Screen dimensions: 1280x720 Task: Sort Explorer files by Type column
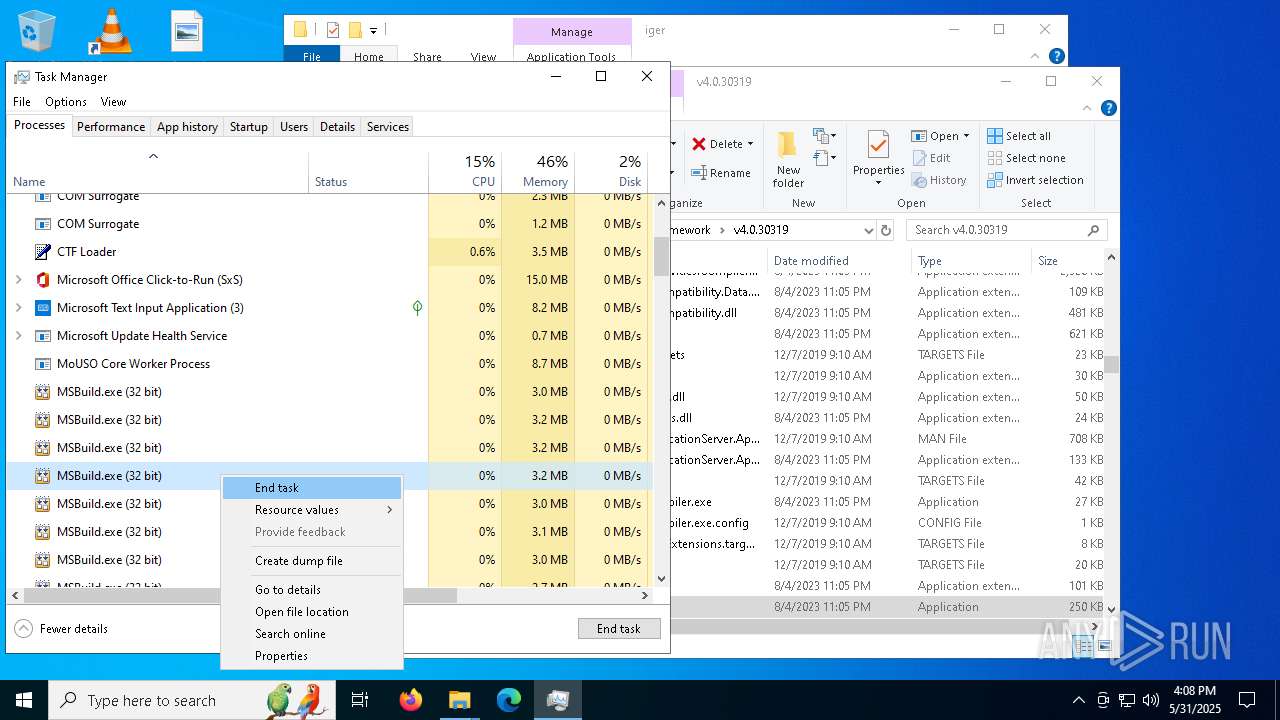click(x=930, y=261)
